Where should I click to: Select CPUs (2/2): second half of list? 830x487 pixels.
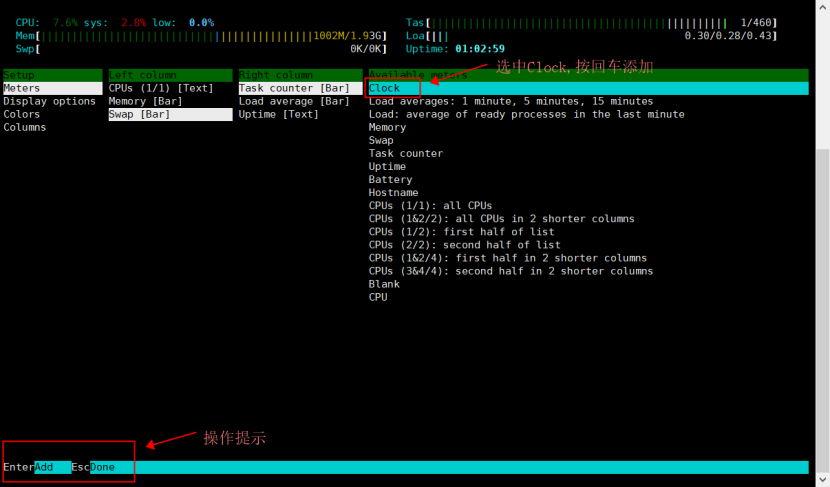pyautogui.click(x=465, y=245)
